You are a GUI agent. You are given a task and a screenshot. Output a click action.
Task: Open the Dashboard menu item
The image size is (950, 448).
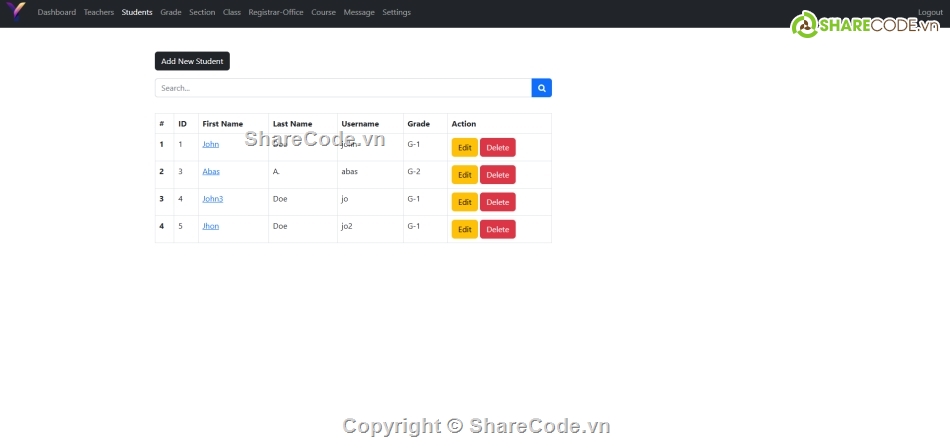(x=56, y=13)
